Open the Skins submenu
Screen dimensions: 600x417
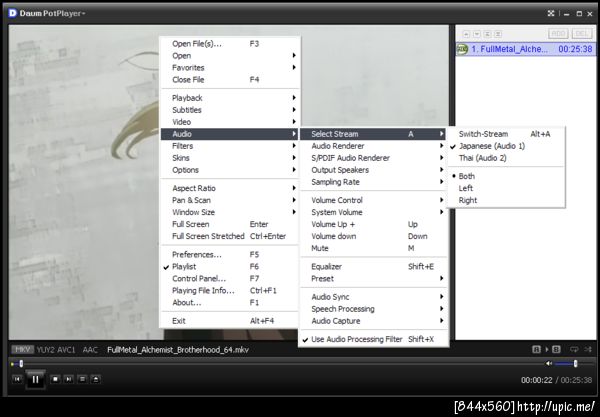pyautogui.click(x=230, y=158)
